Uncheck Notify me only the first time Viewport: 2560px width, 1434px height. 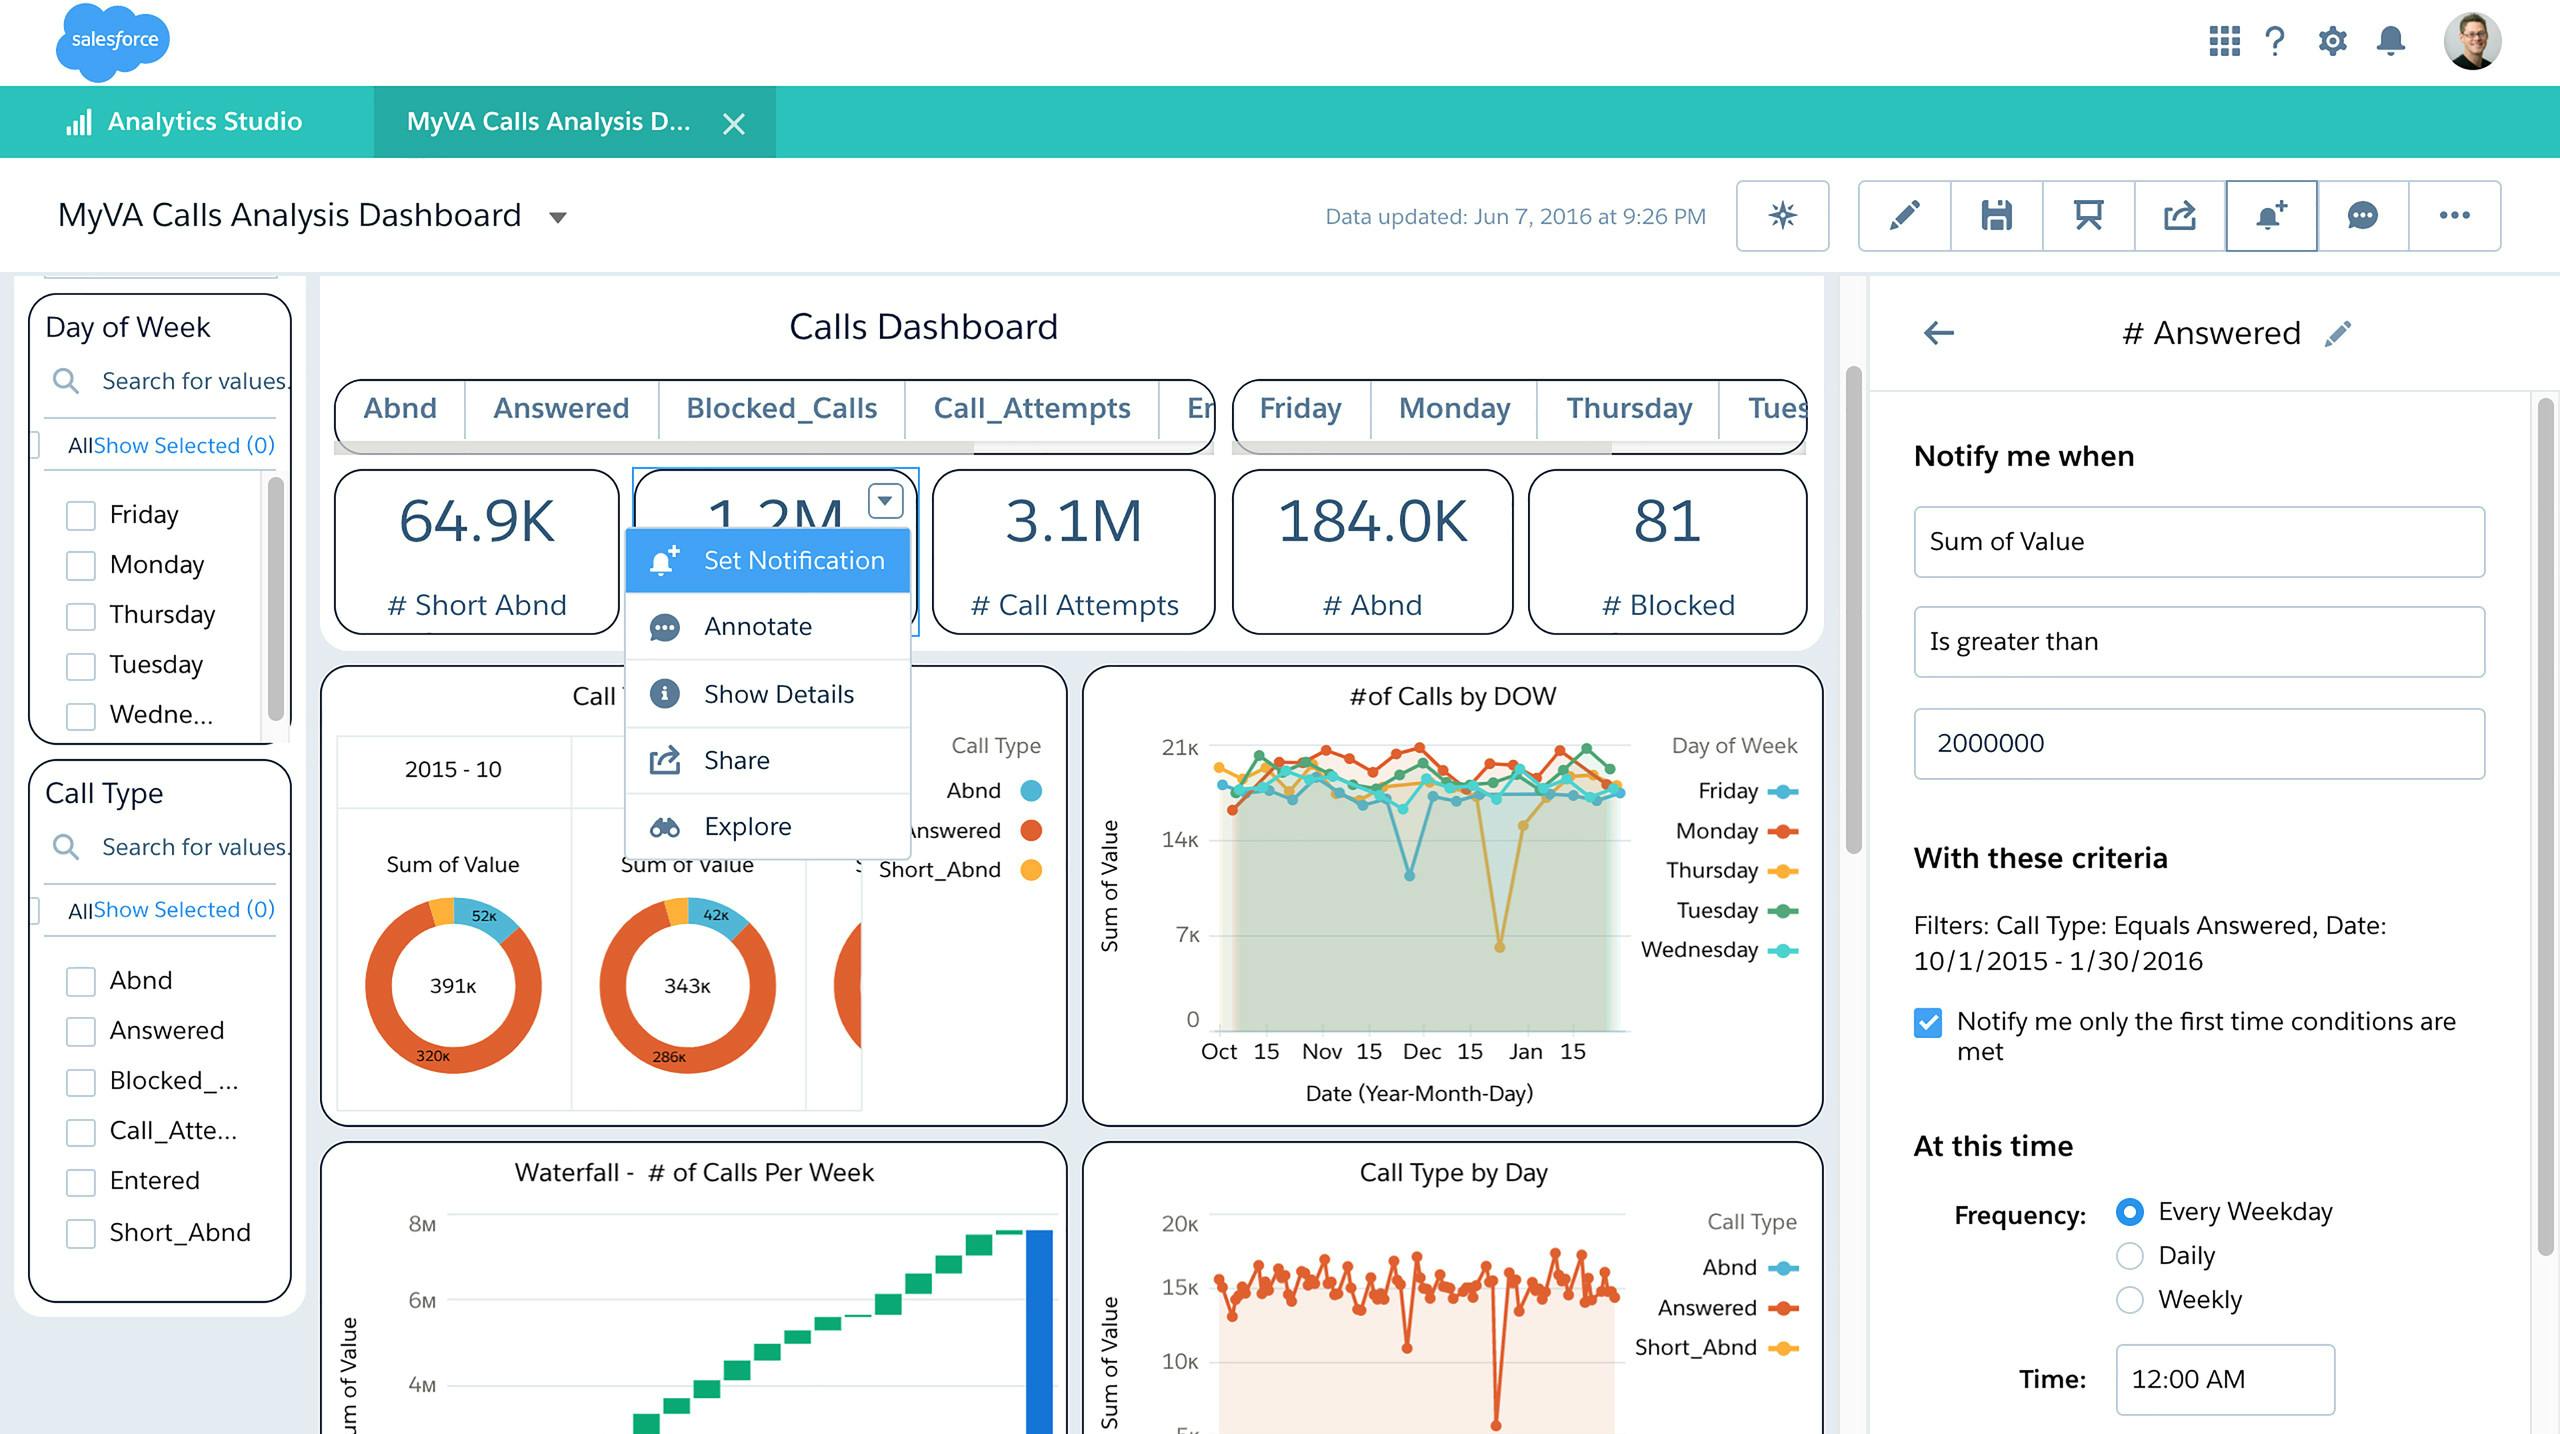1928,1023
